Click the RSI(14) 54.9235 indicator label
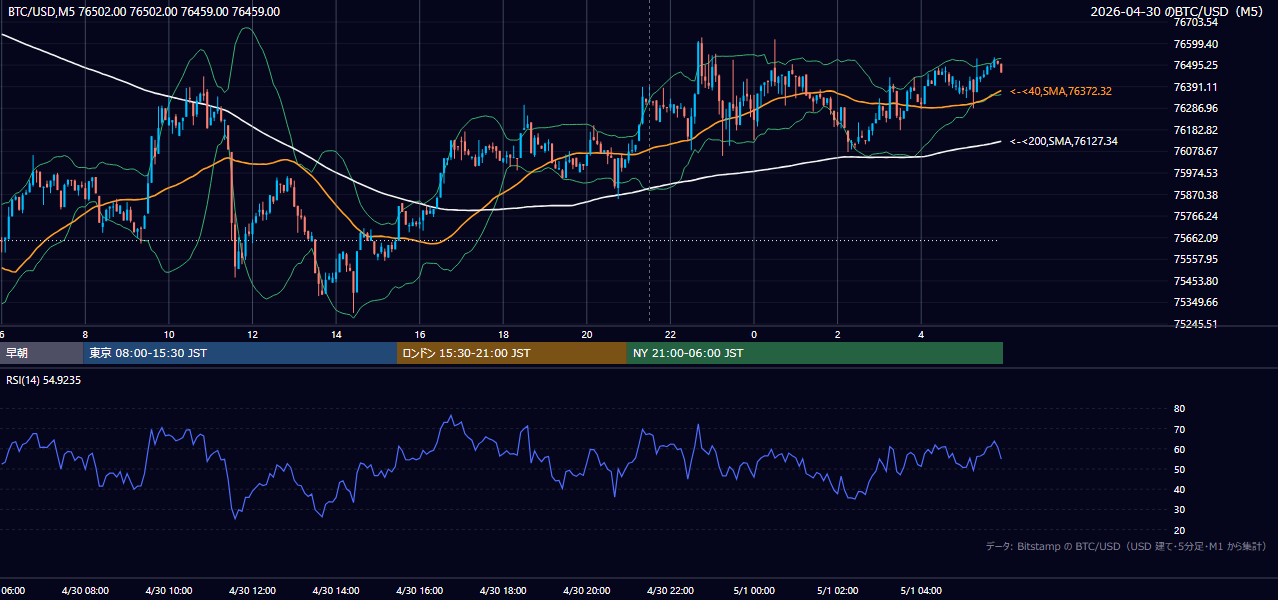 pyautogui.click(x=44, y=380)
